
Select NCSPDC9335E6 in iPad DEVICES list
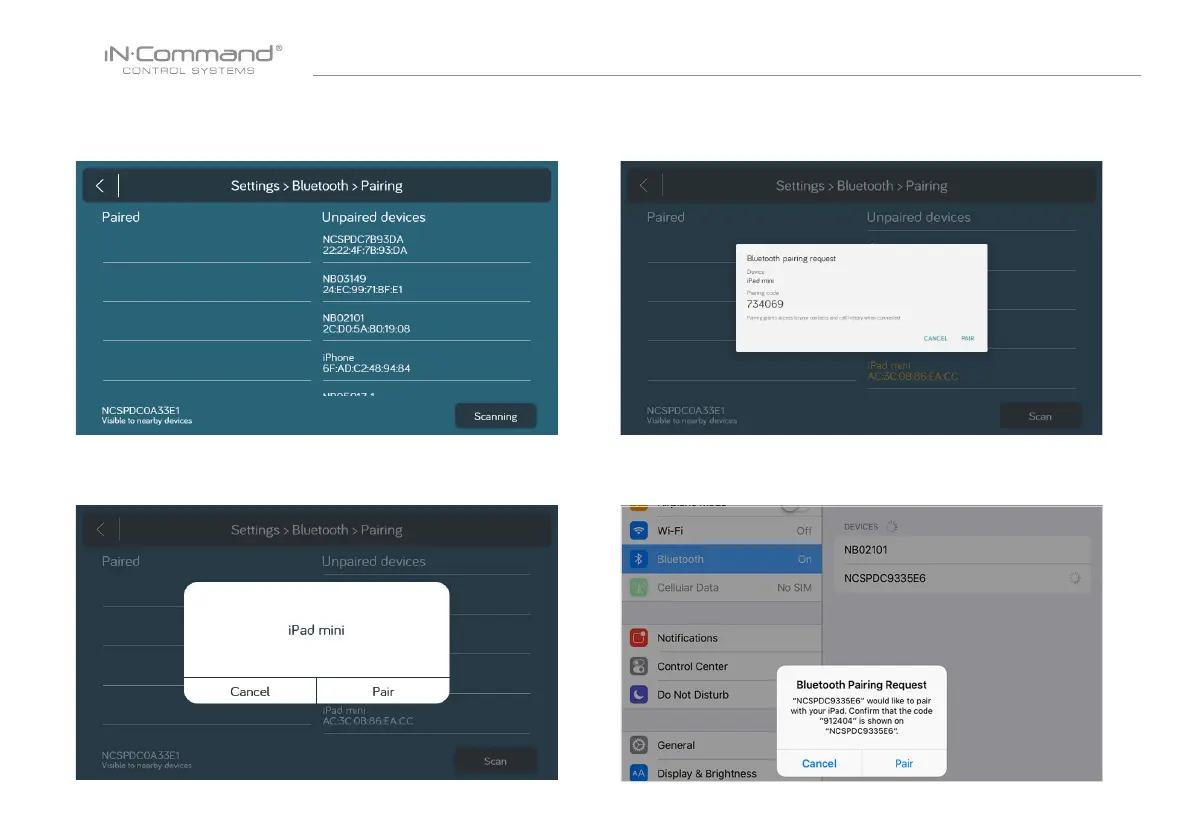962,578
